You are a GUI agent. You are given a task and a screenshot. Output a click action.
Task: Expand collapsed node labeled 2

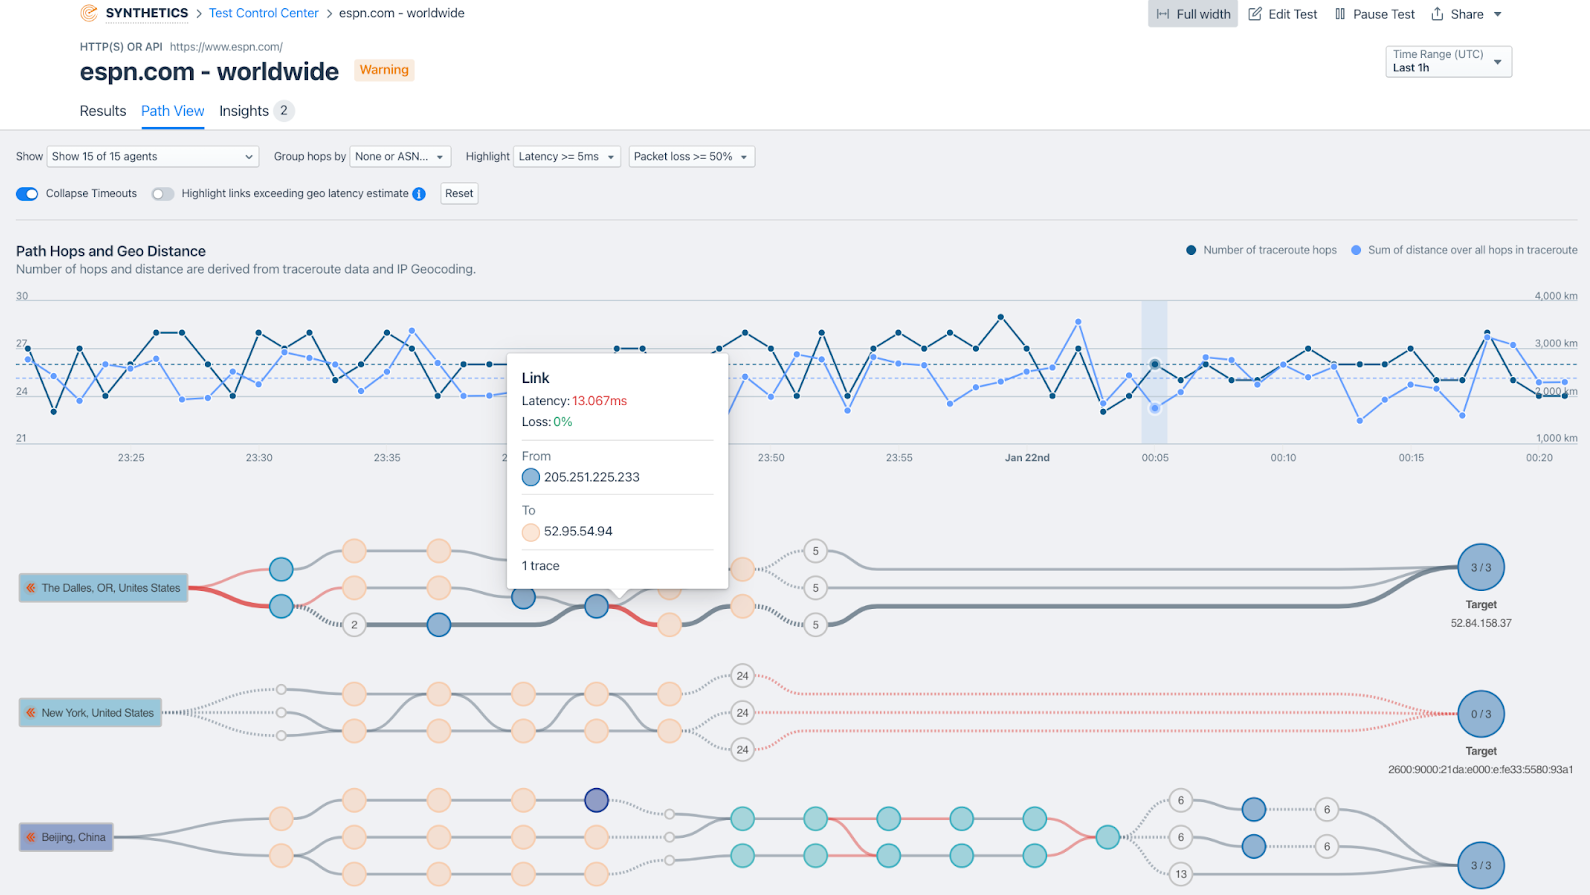coord(354,625)
